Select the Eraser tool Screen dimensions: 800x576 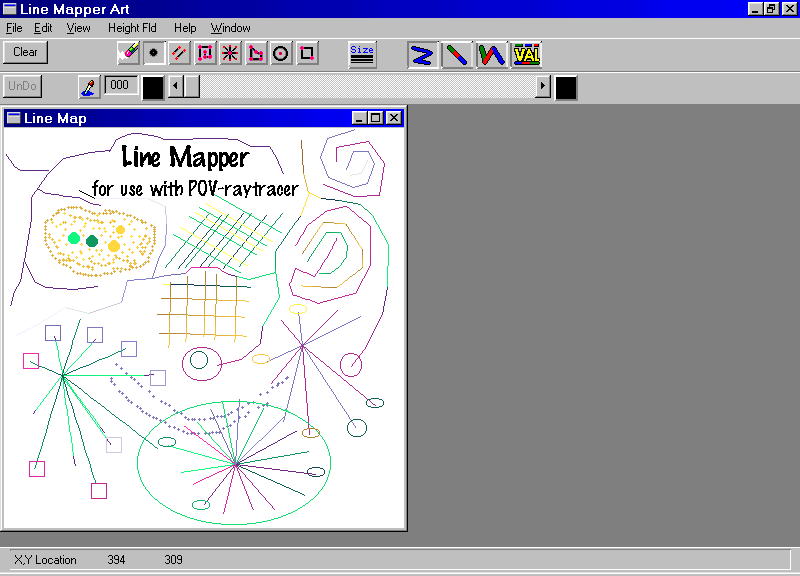click(x=129, y=53)
